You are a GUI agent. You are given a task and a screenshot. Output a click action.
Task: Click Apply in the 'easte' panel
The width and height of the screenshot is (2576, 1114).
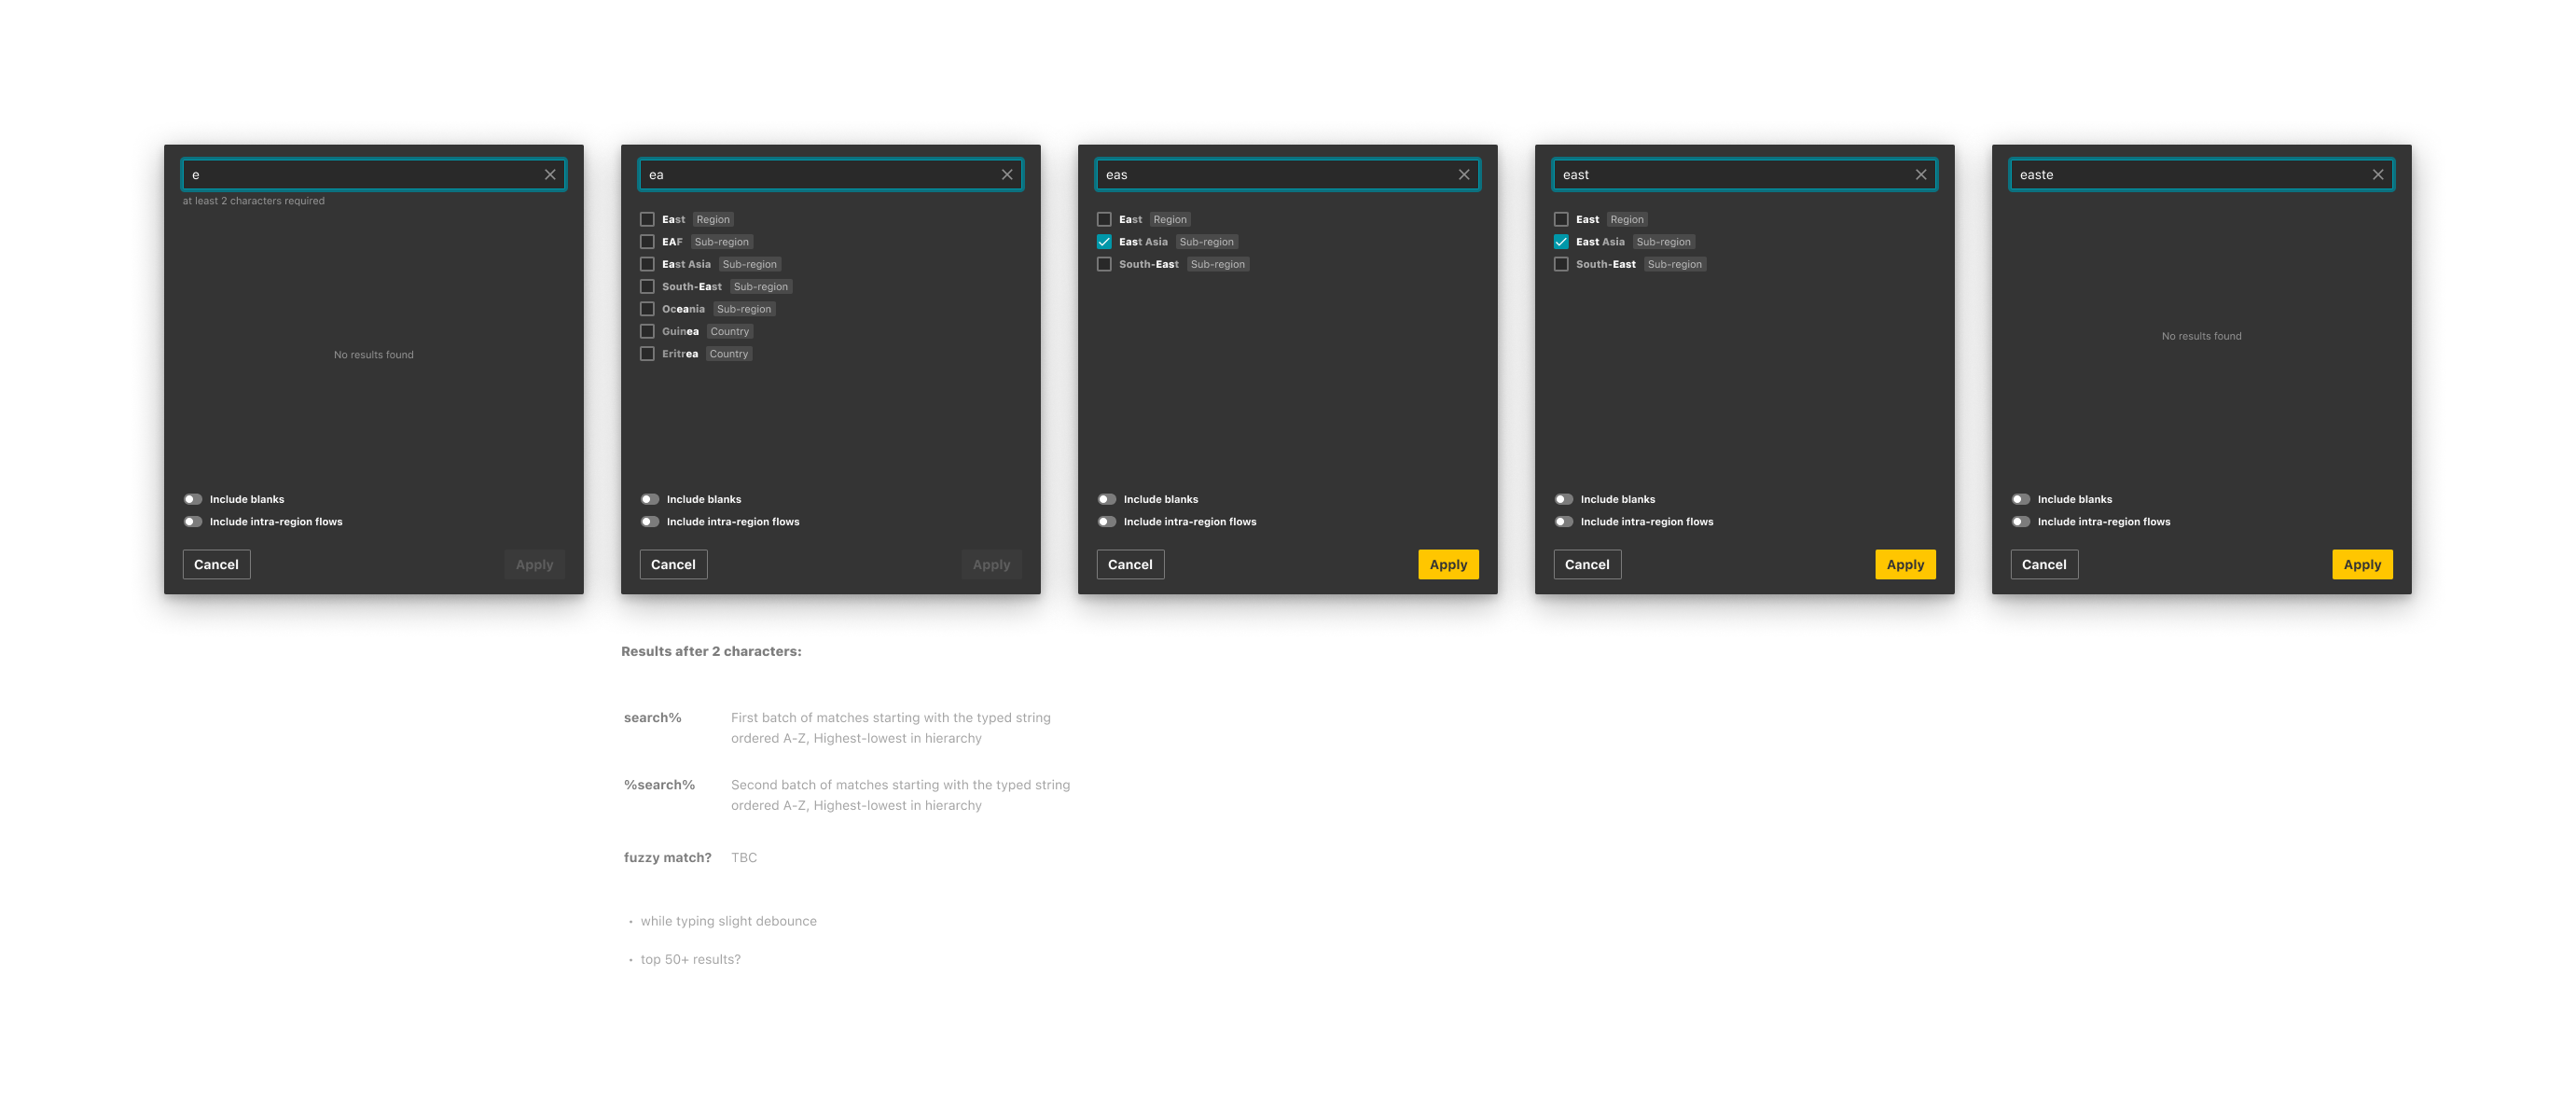click(x=2362, y=565)
